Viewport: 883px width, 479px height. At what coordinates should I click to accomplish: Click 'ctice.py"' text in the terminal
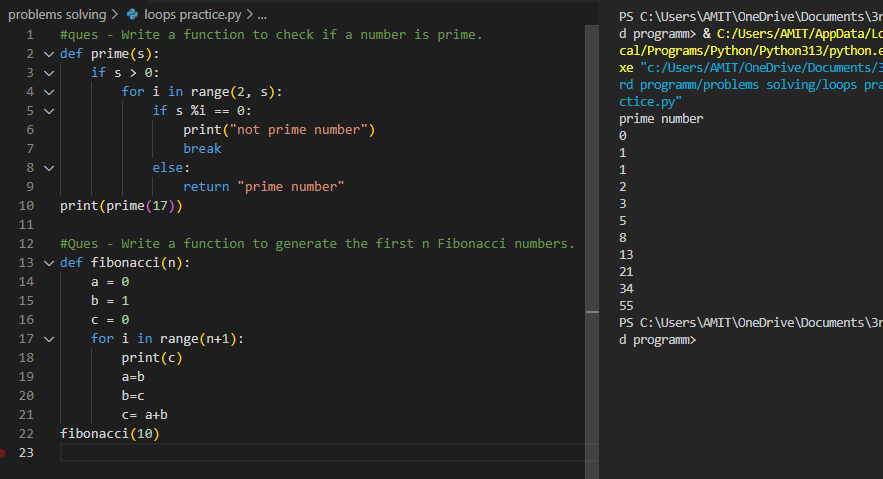coord(650,102)
